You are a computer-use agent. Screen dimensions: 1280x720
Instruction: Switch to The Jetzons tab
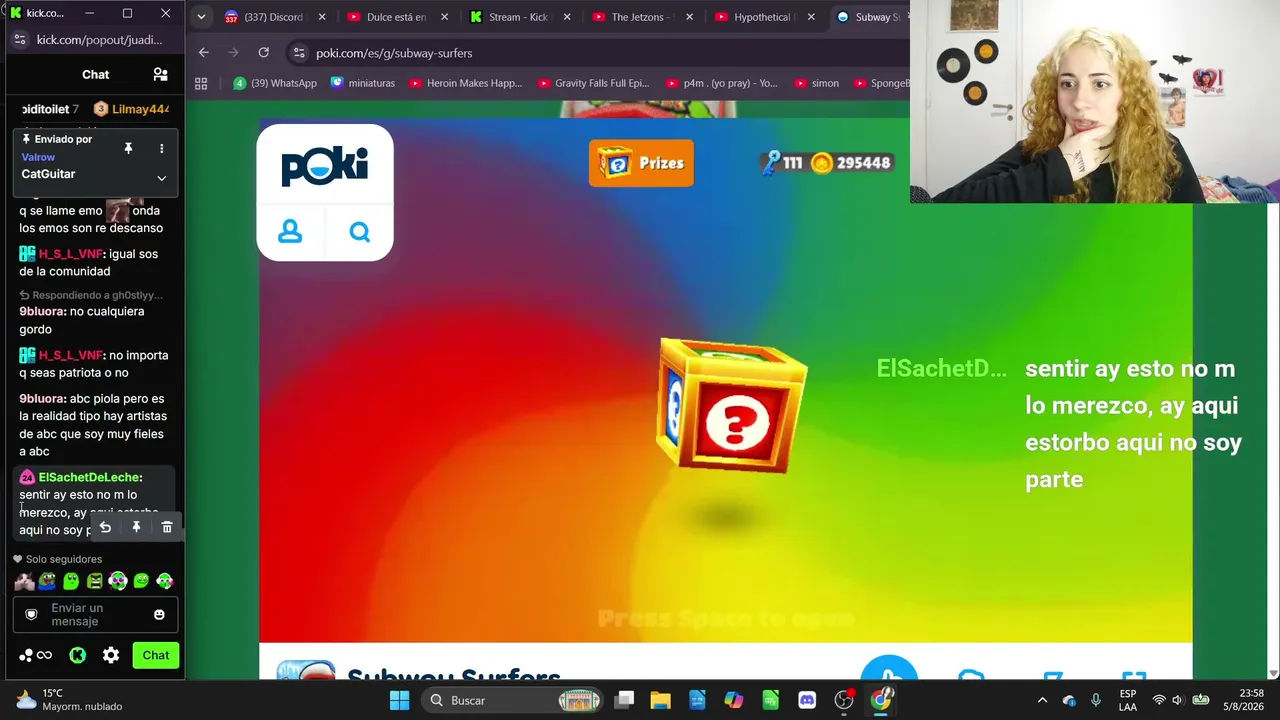tap(642, 17)
